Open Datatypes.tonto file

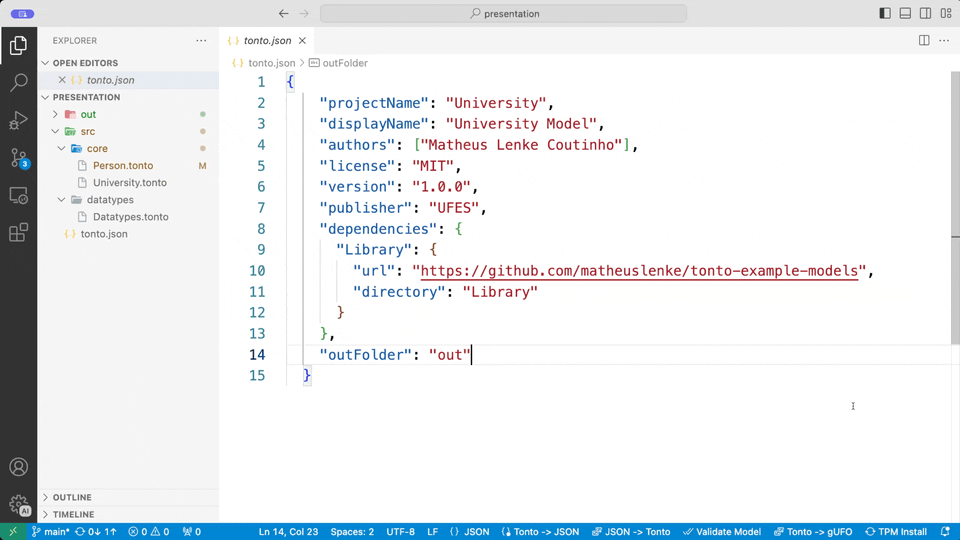[128, 217]
